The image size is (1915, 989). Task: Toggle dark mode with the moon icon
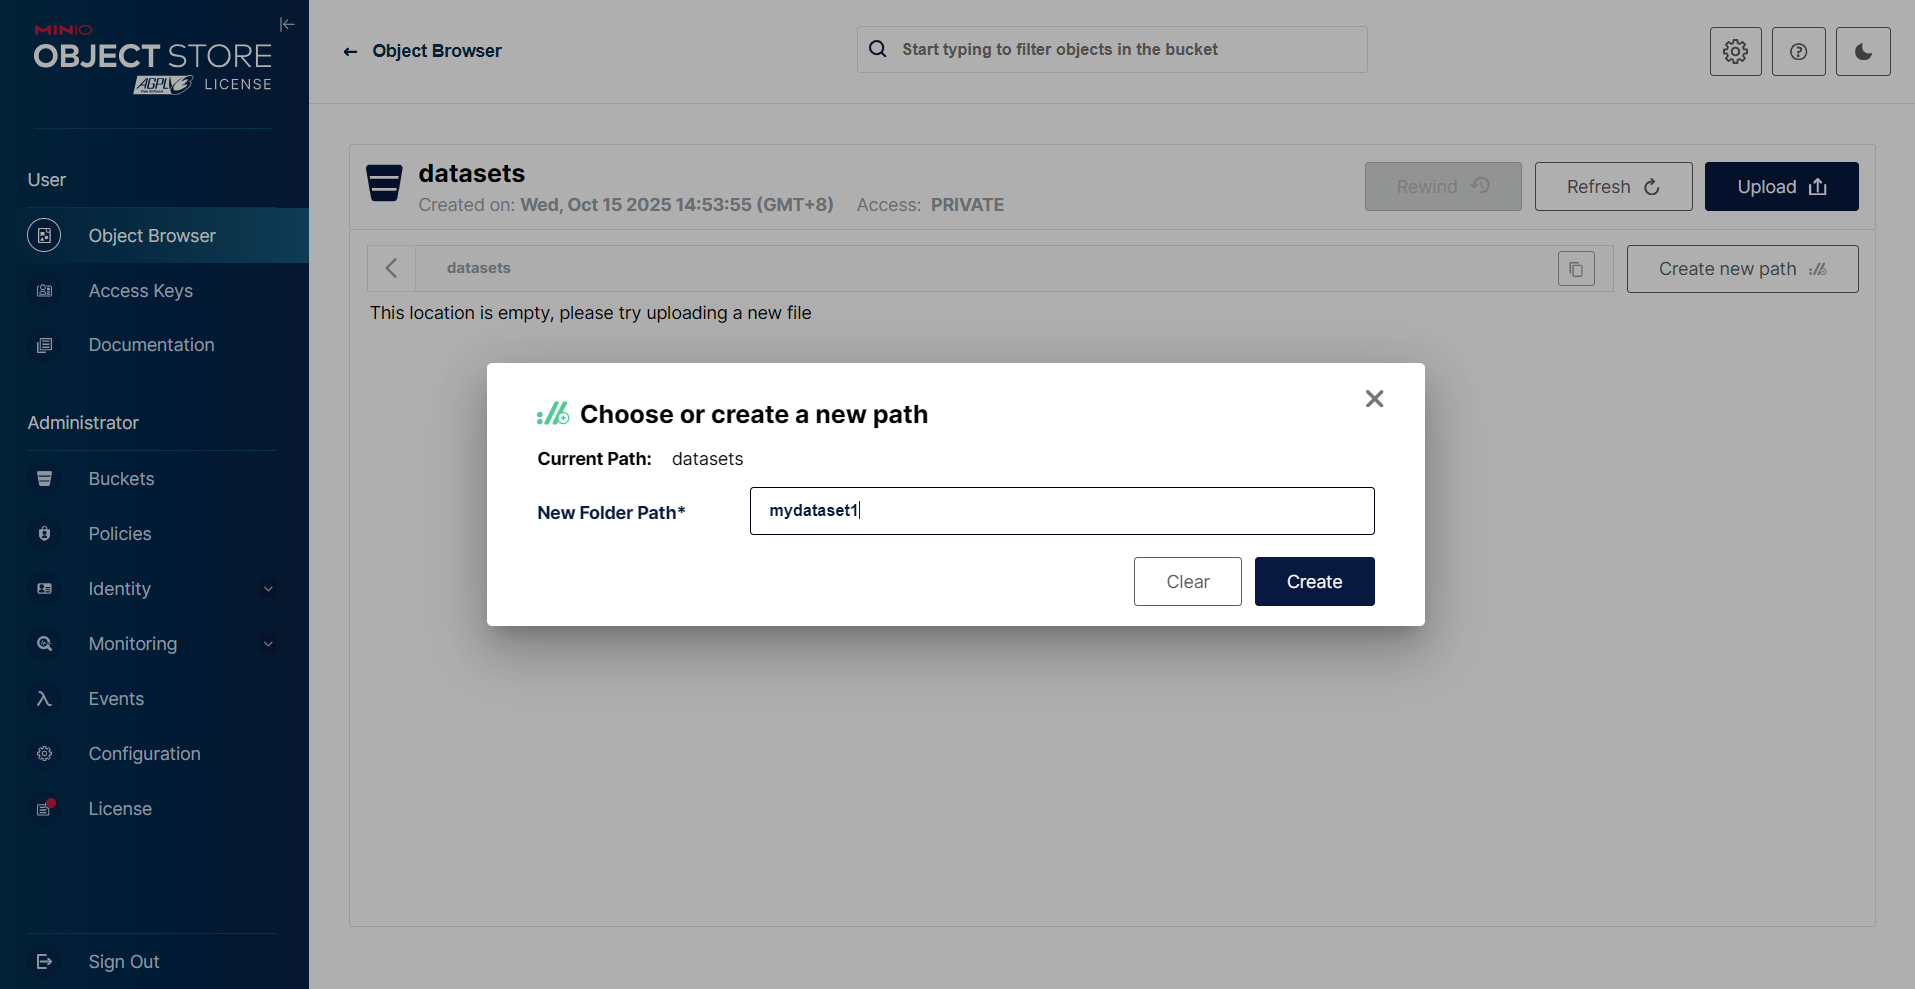pos(1862,51)
